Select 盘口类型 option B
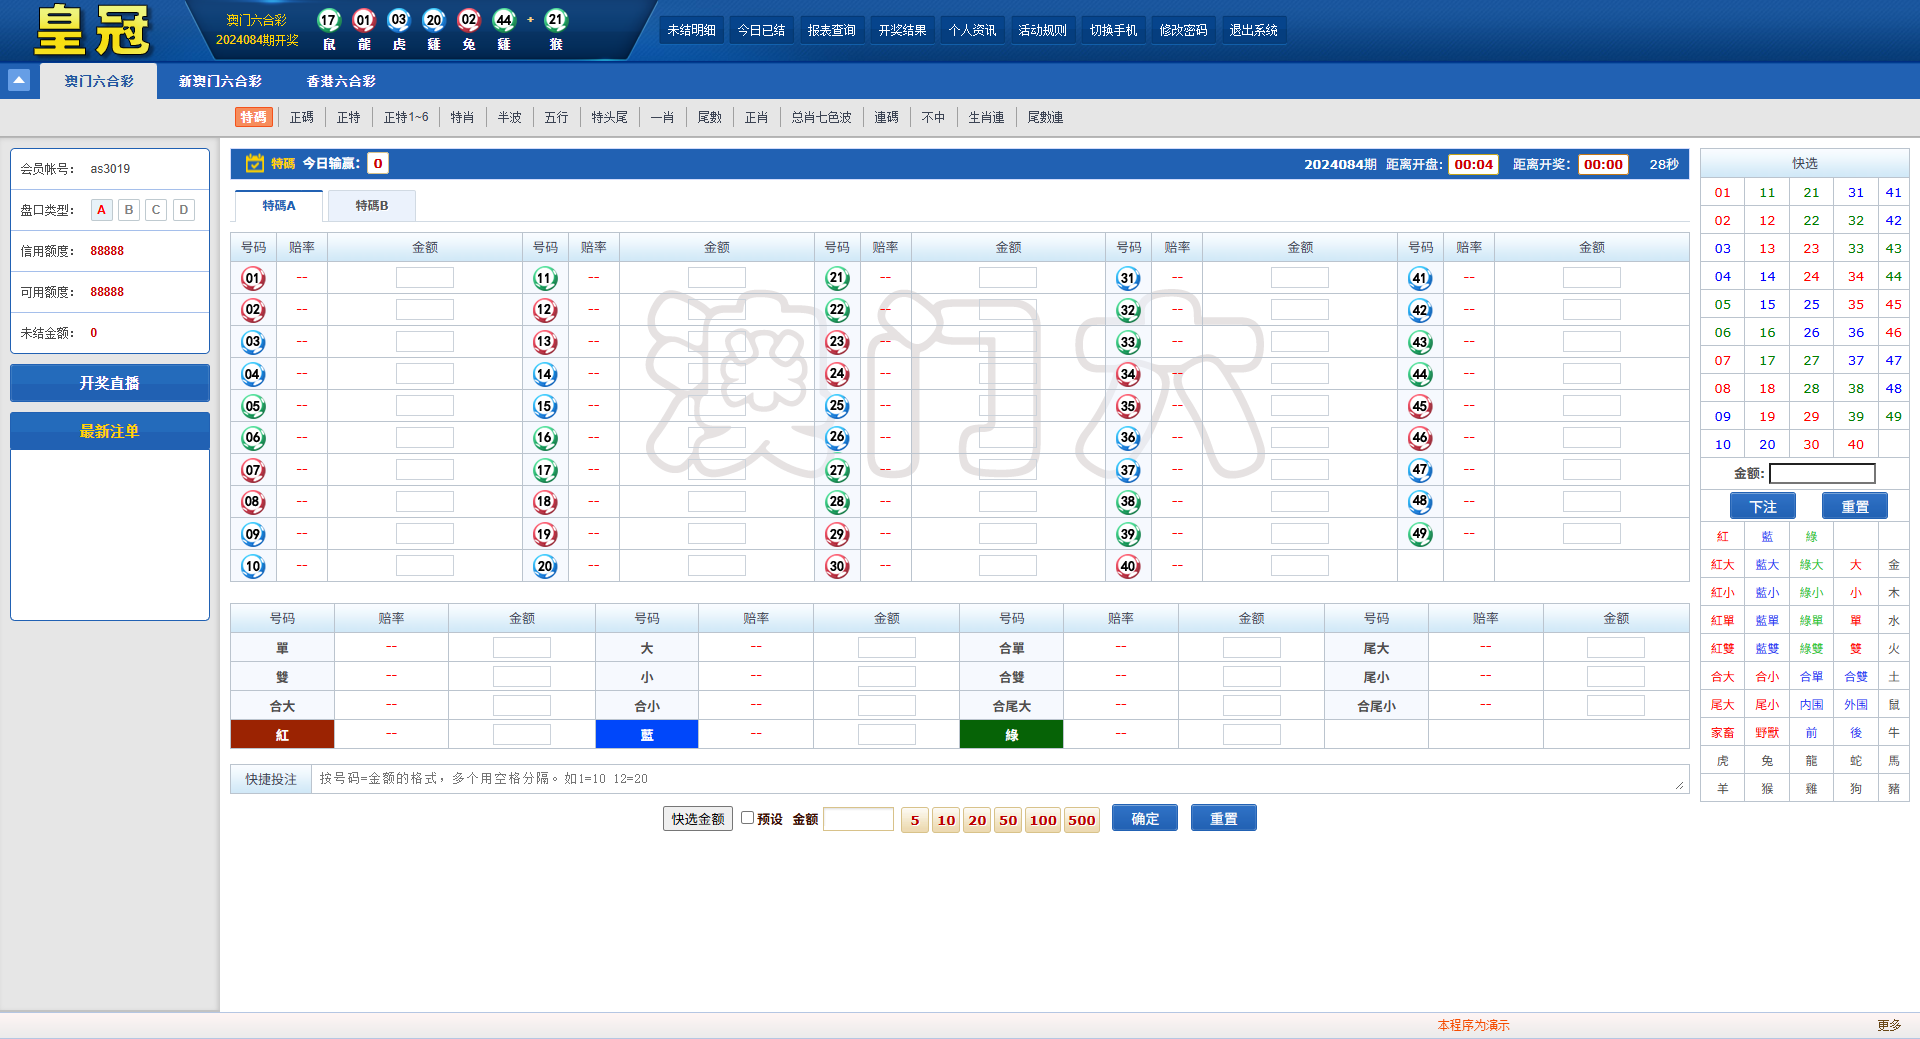The image size is (1920, 1039). tap(128, 209)
